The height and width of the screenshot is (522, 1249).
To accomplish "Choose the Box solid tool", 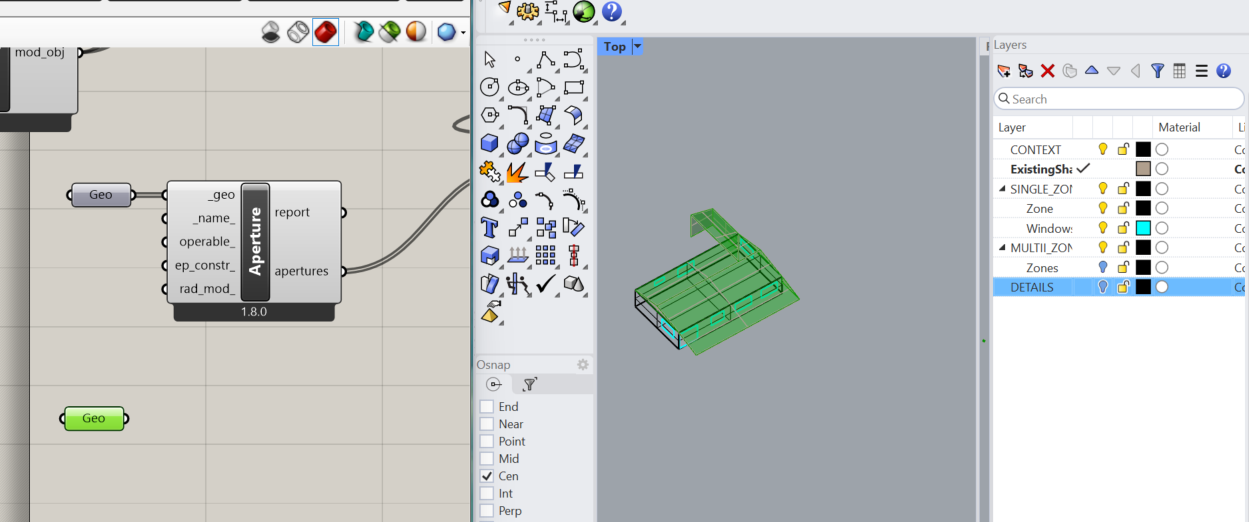I will tap(490, 143).
